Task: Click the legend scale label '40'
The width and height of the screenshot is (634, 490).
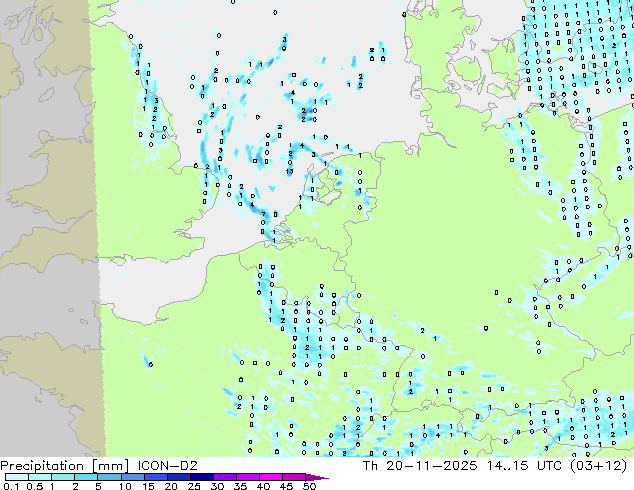Action: point(263,486)
